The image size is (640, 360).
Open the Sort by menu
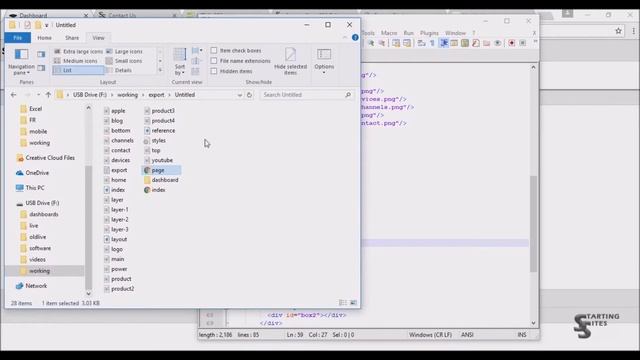pos(180,62)
